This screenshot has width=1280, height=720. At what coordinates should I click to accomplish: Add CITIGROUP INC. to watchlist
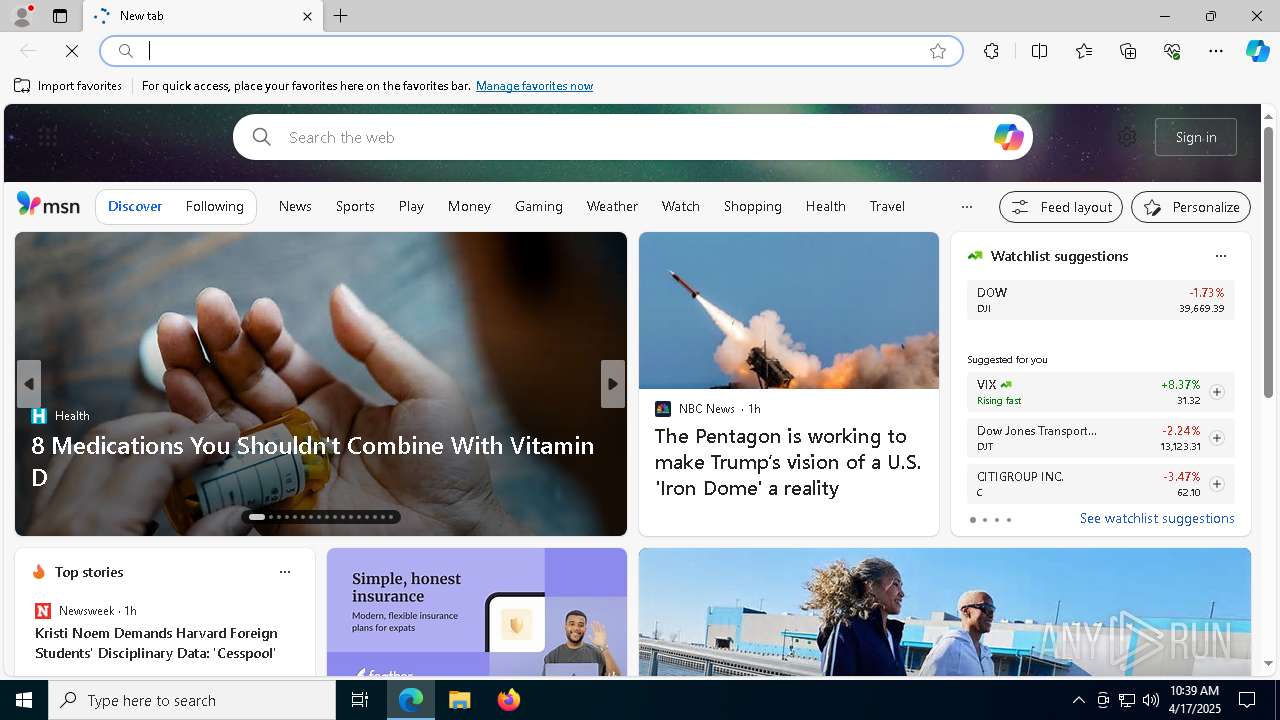[1217, 484]
